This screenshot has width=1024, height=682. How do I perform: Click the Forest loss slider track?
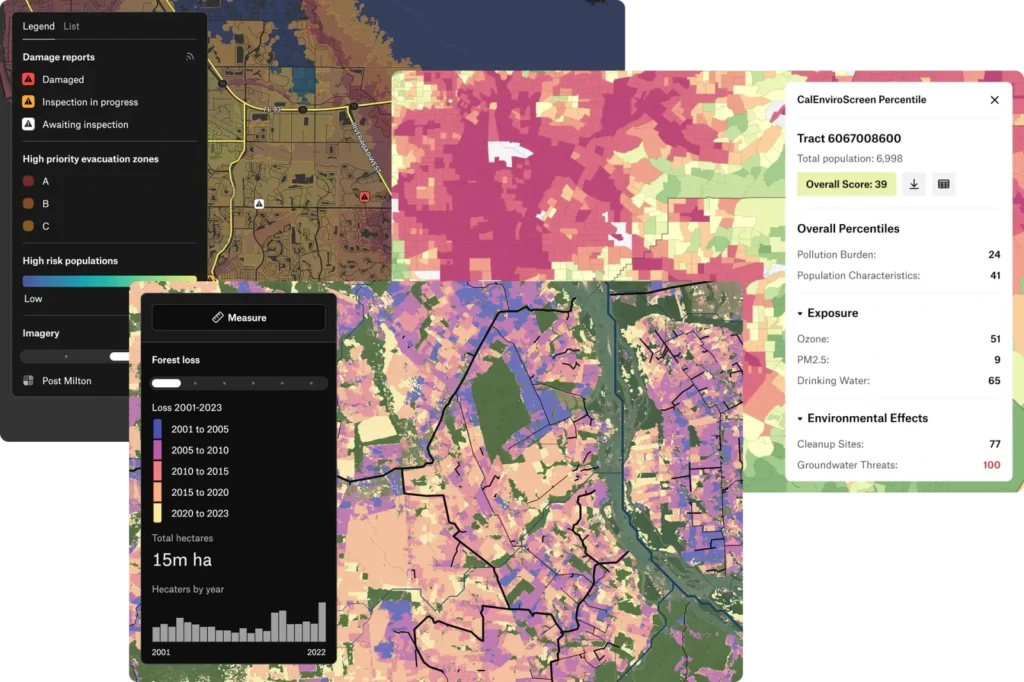(238, 383)
